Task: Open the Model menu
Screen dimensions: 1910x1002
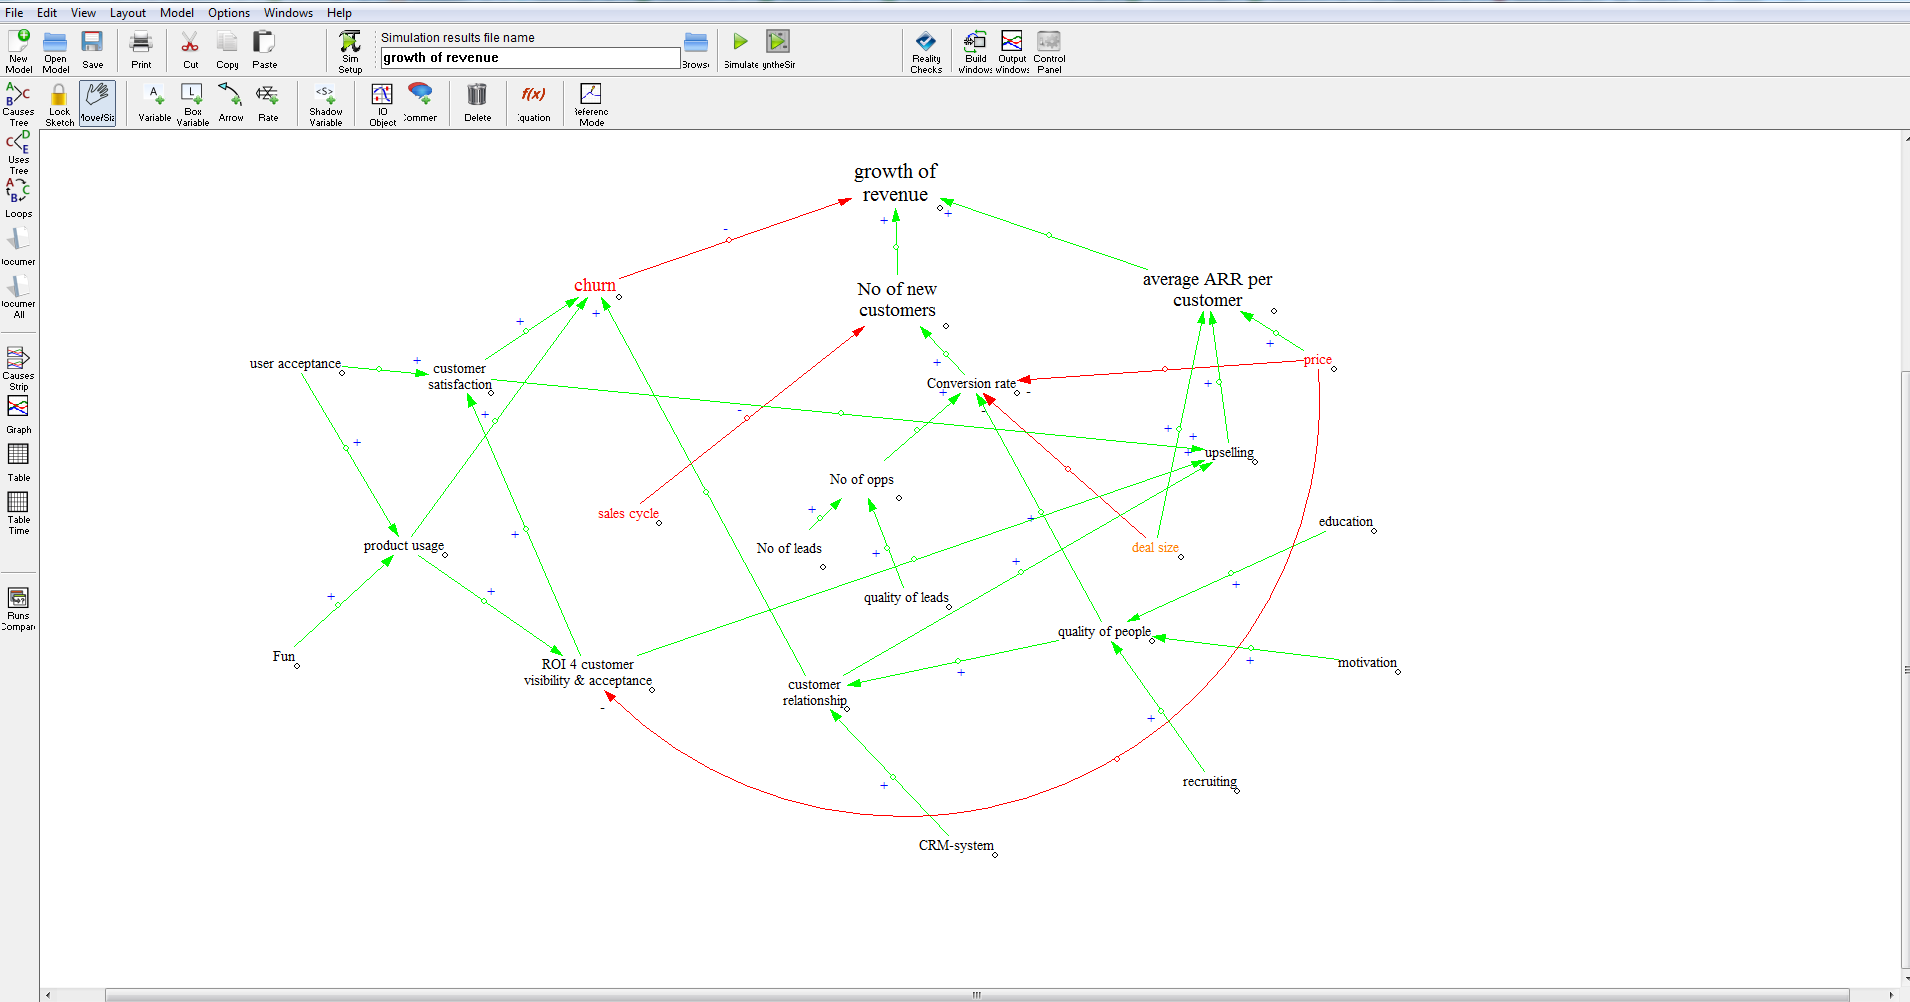Action: [177, 13]
